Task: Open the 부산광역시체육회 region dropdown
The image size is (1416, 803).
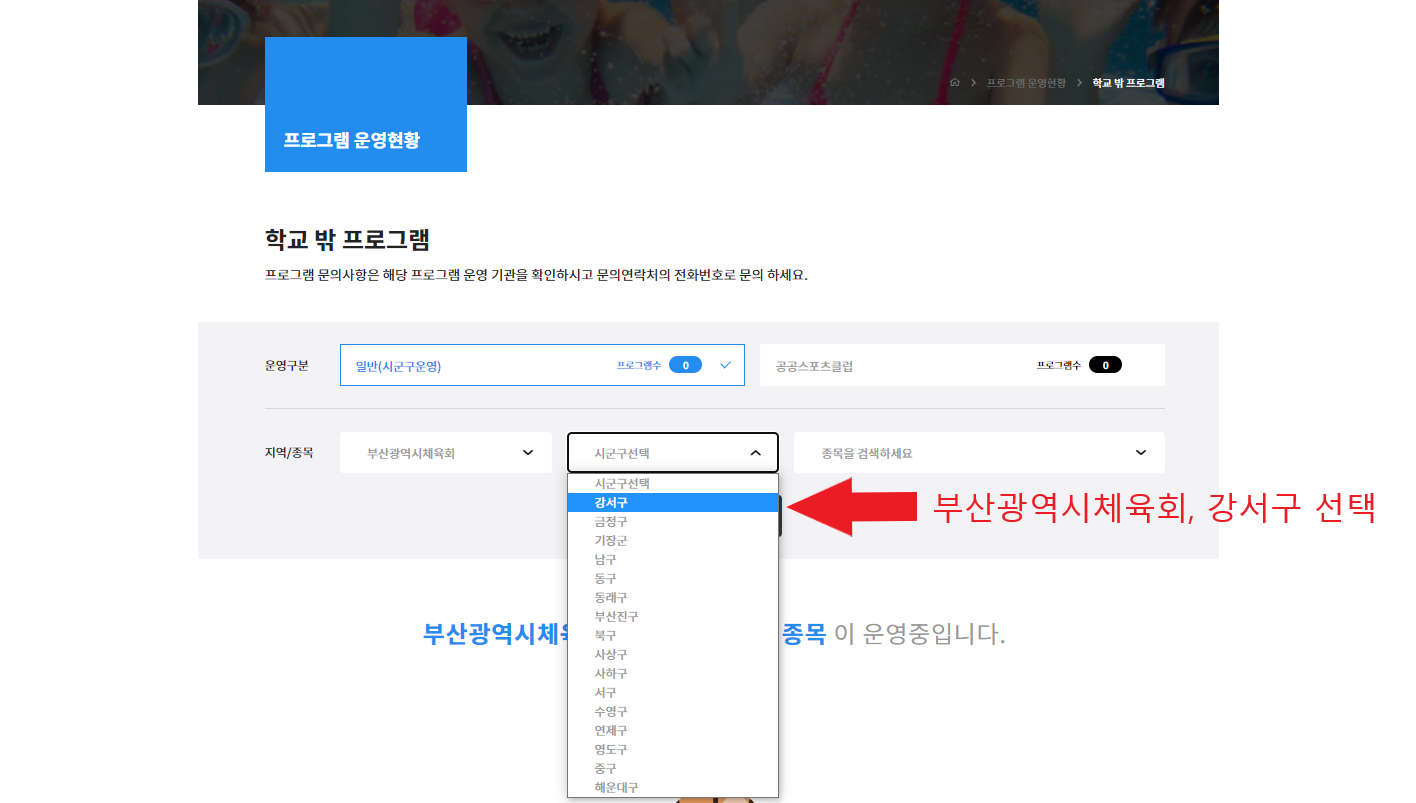Action: click(x=446, y=453)
